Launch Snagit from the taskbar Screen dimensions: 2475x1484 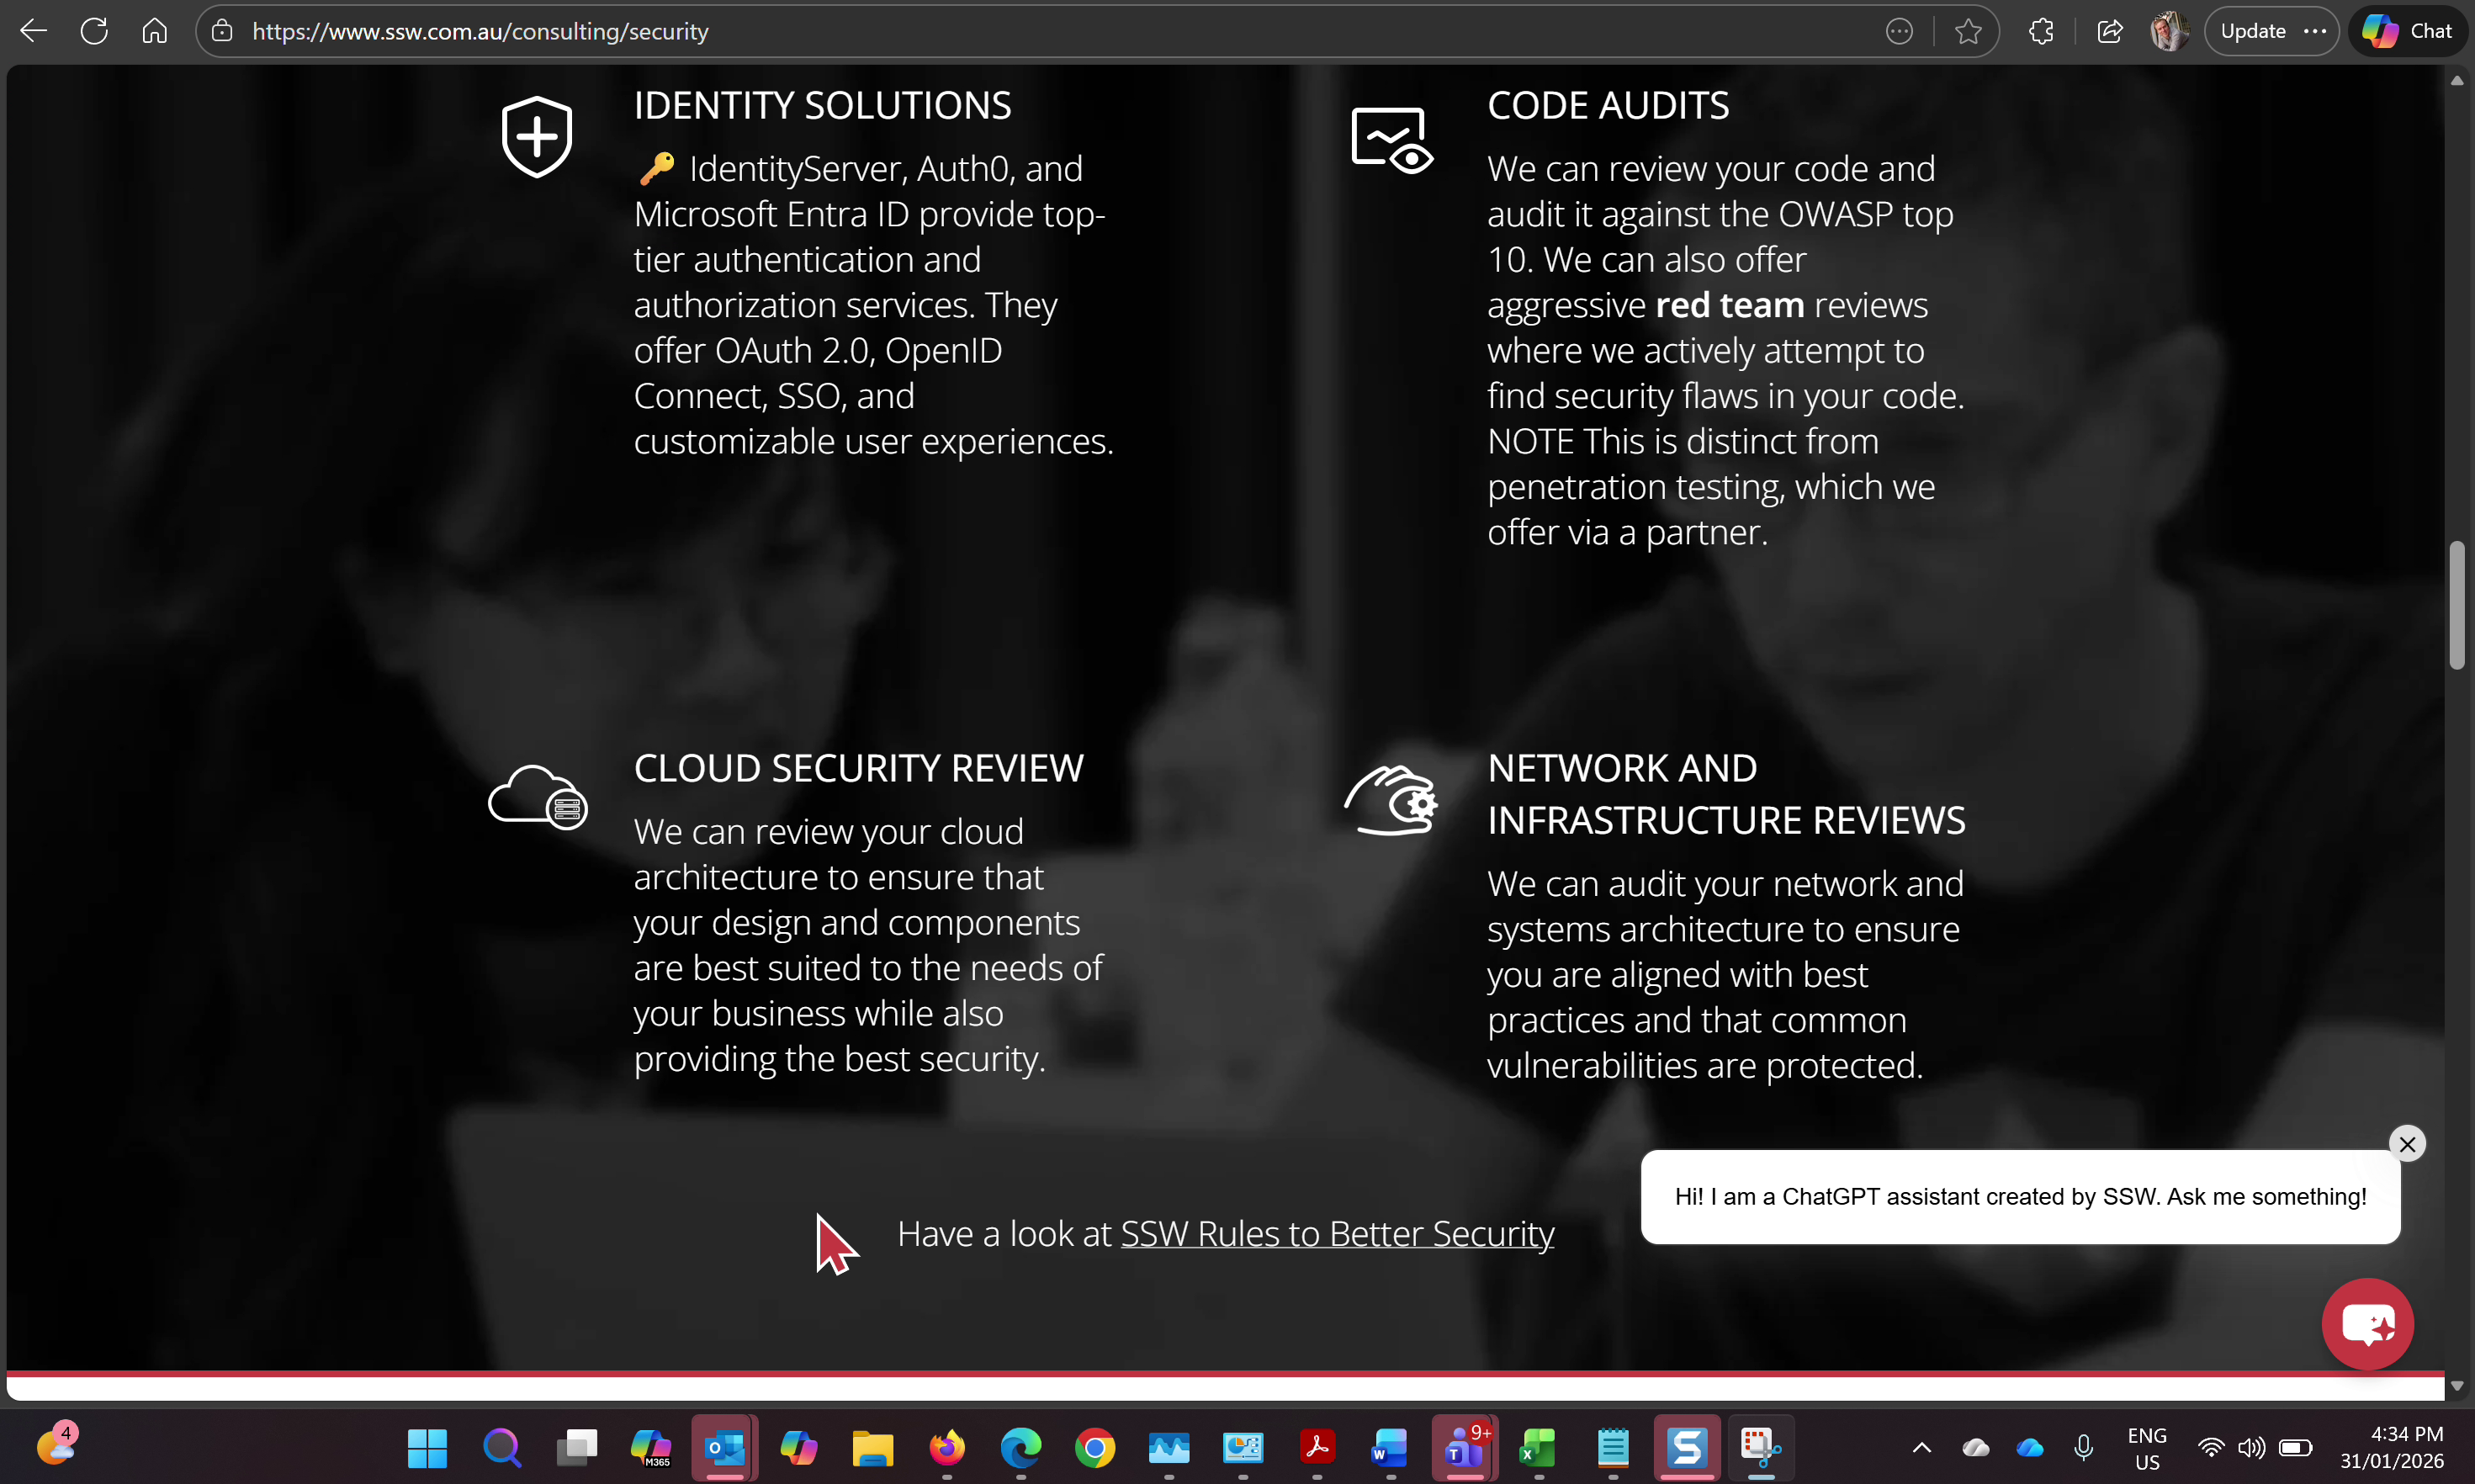[1687, 1448]
